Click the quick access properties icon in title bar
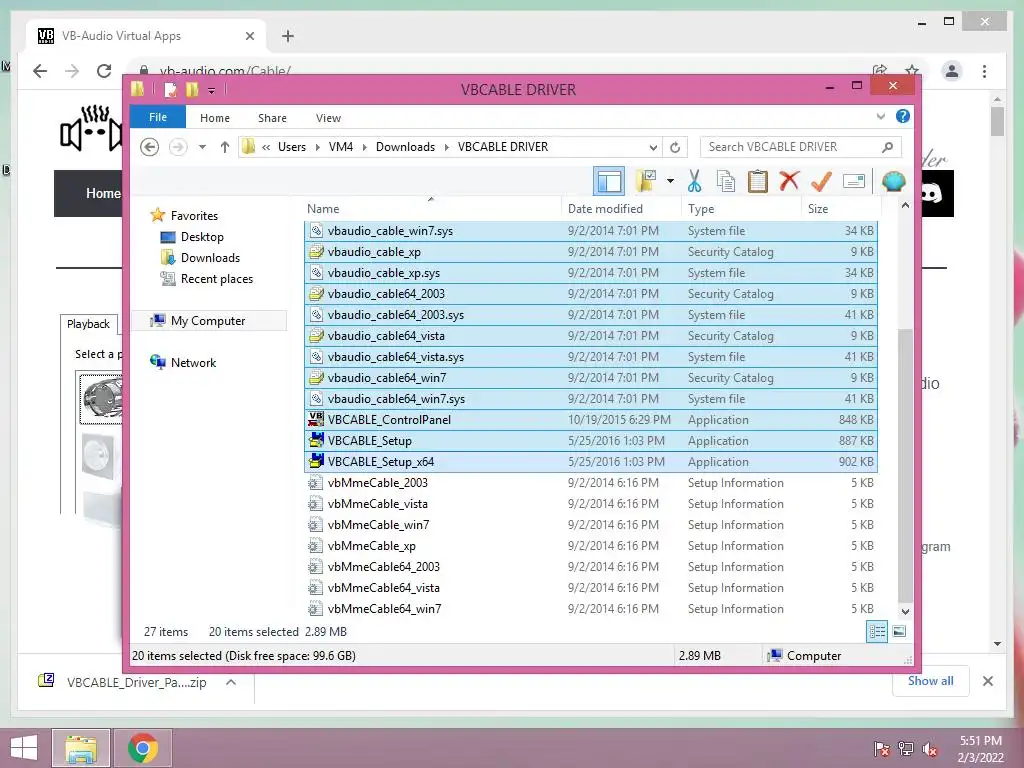This screenshot has height=768, width=1024. tap(170, 89)
